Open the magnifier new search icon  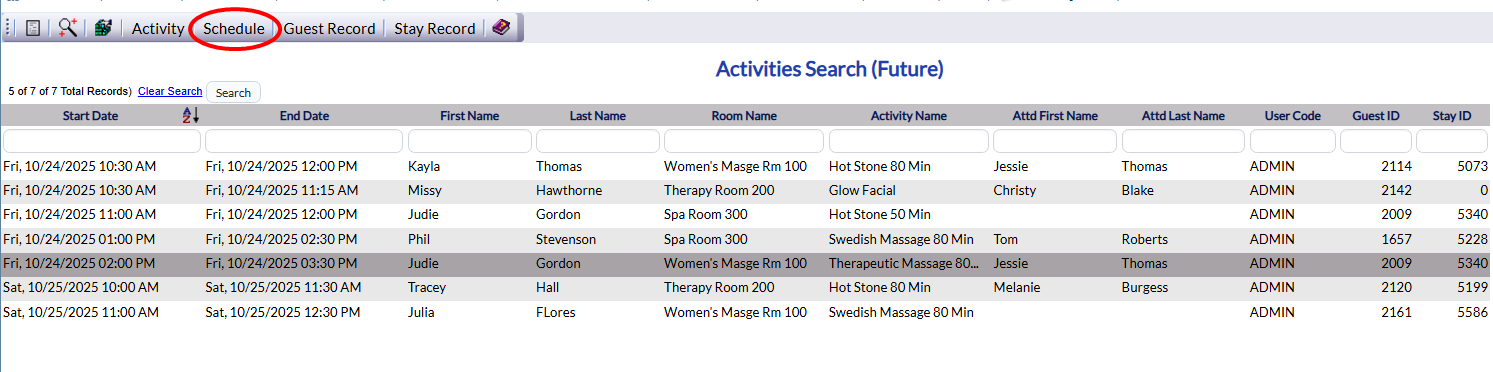tap(68, 29)
